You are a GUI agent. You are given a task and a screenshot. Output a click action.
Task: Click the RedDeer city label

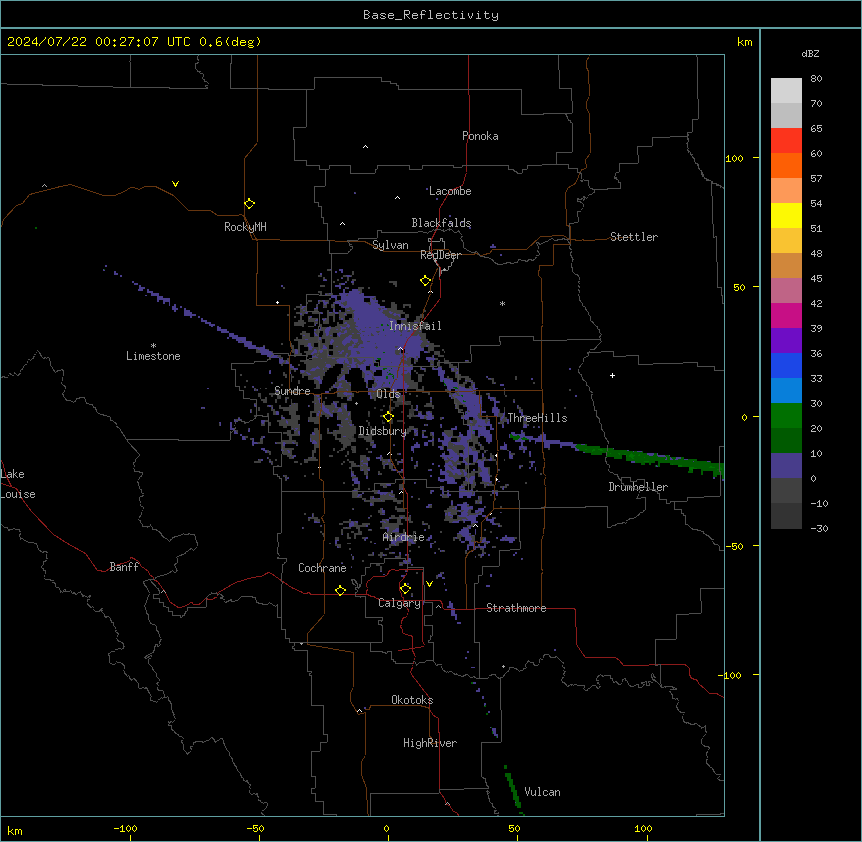point(441,255)
